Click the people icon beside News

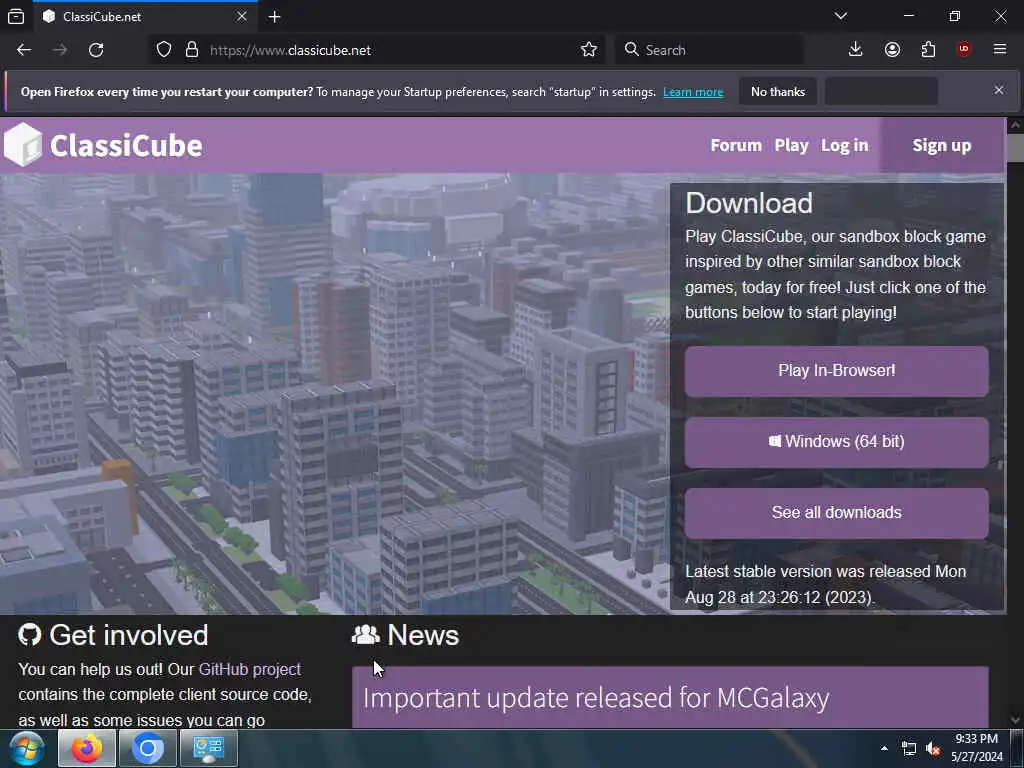coord(366,634)
